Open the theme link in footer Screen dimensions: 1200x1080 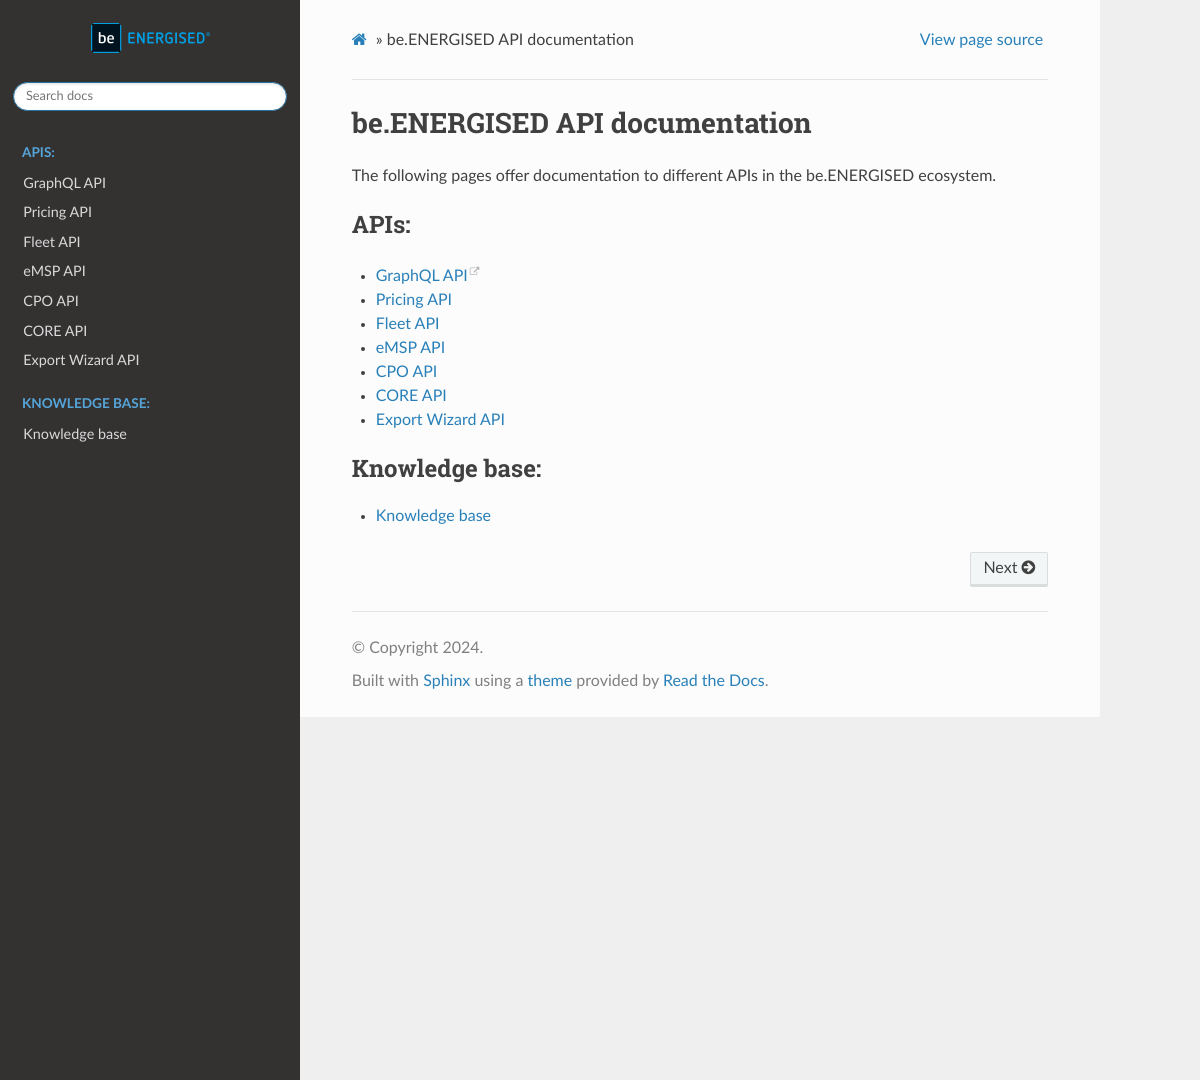[x=550, y=680]
